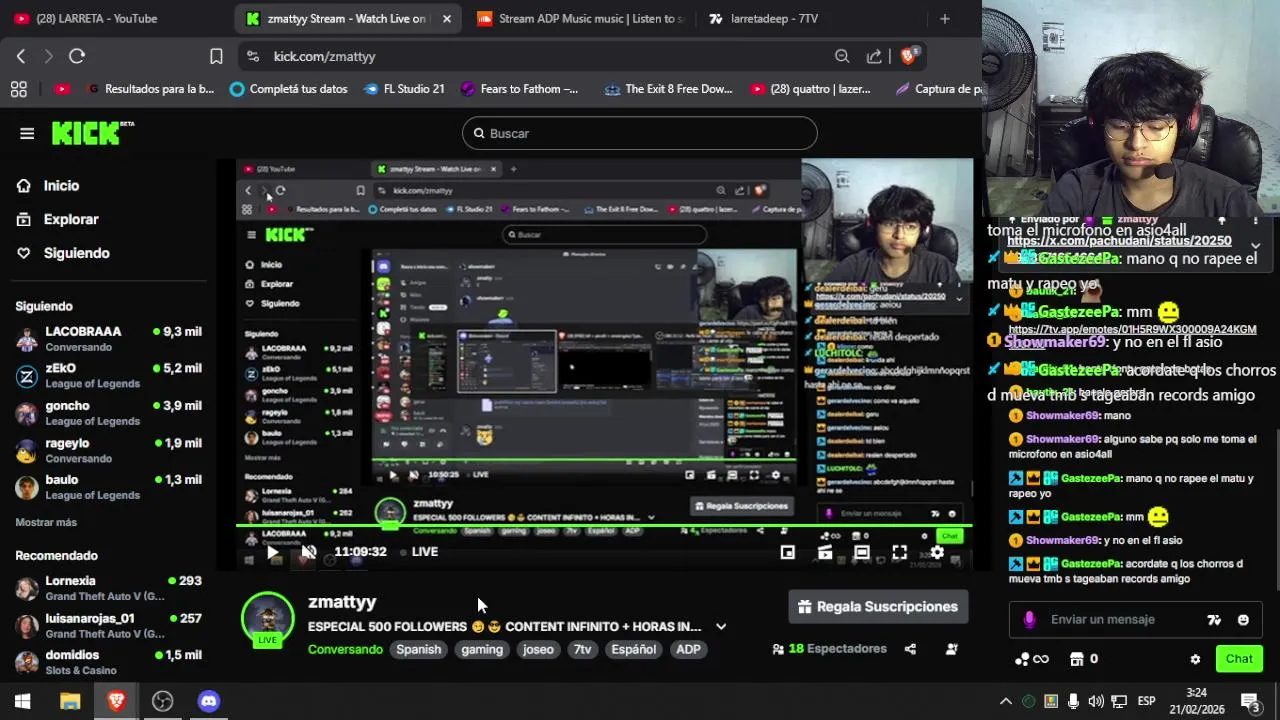The image size is (1280, 720).
Task: Open Windows notification center
Action: click(1250, 701)
